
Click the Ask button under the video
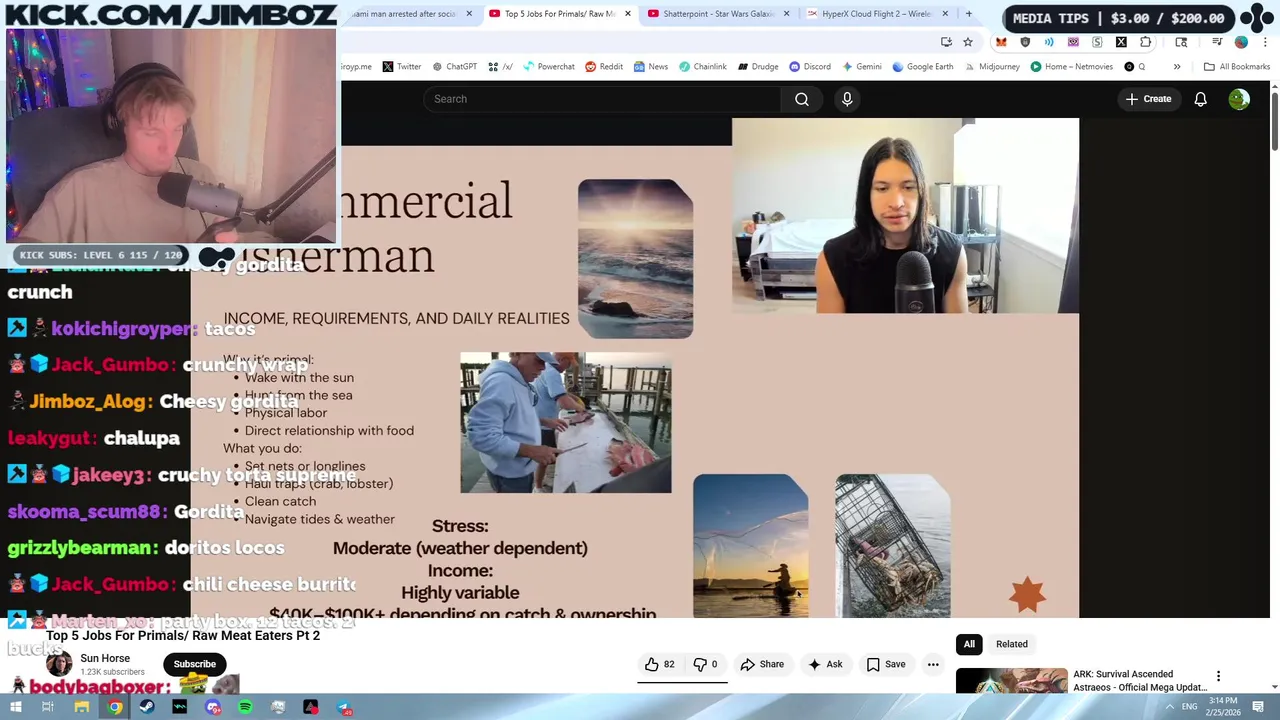point(825,664)
